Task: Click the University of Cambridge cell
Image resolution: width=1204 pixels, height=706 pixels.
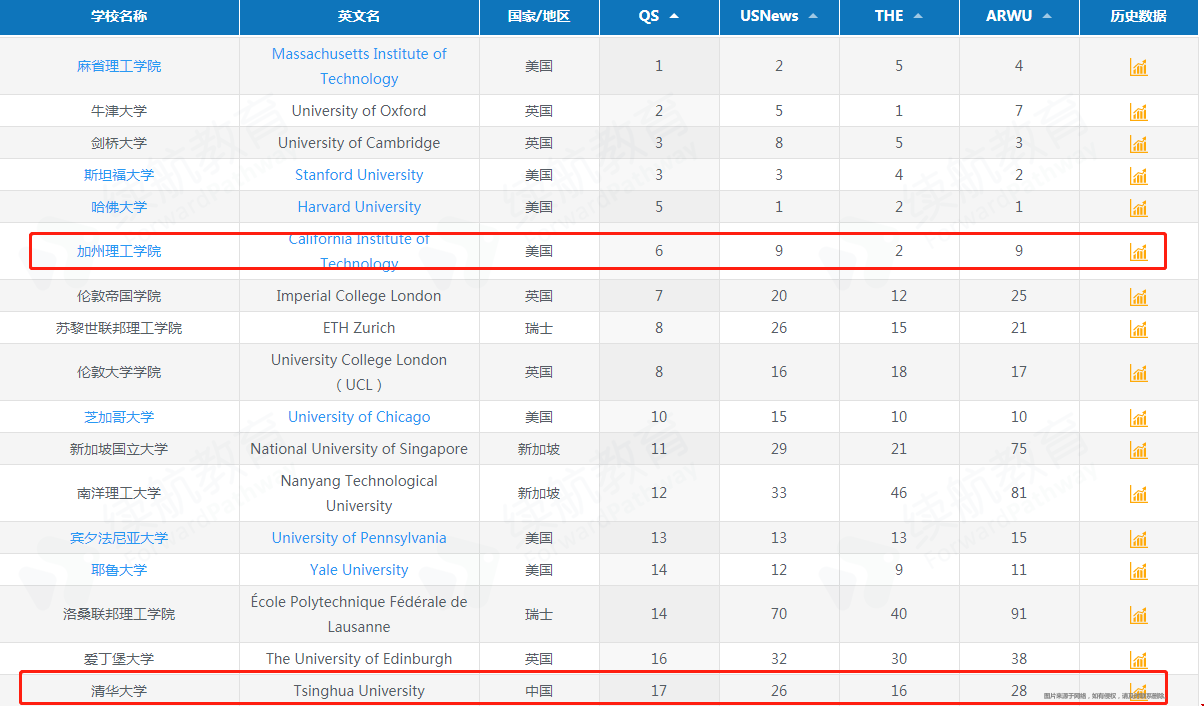Action: click(359, 143)
